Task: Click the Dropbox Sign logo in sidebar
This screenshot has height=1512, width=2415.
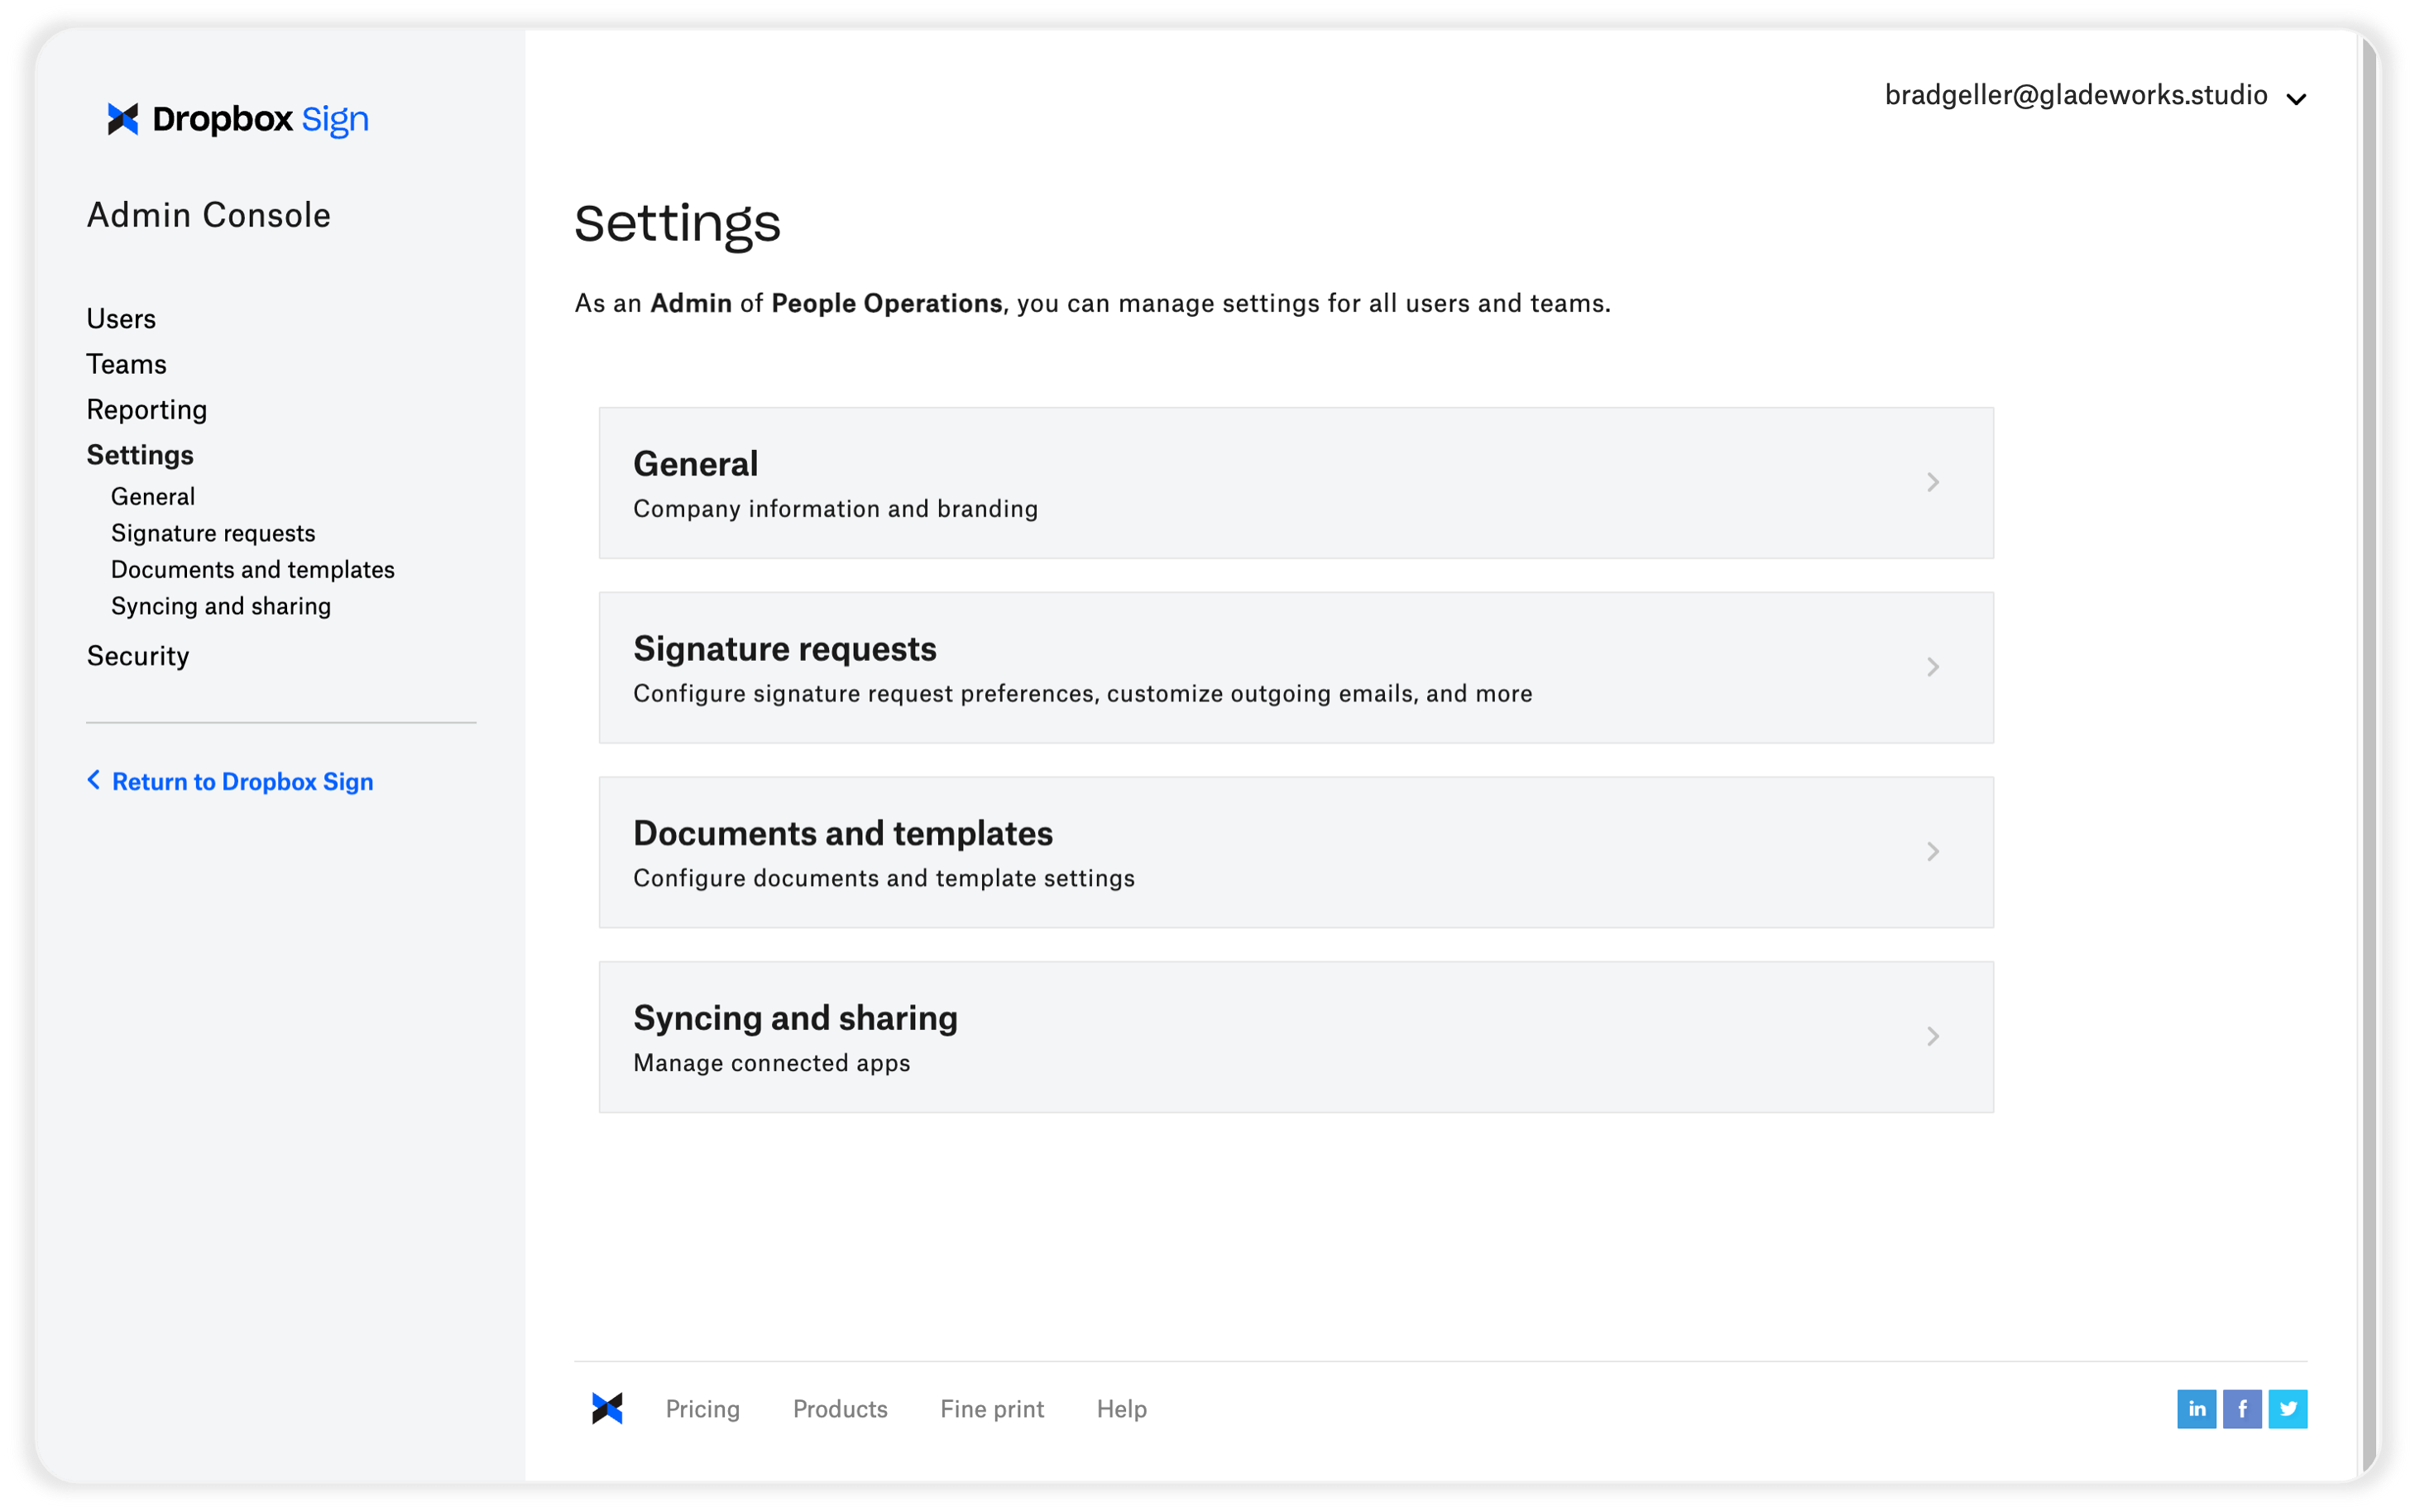Action: coord(238,119)
